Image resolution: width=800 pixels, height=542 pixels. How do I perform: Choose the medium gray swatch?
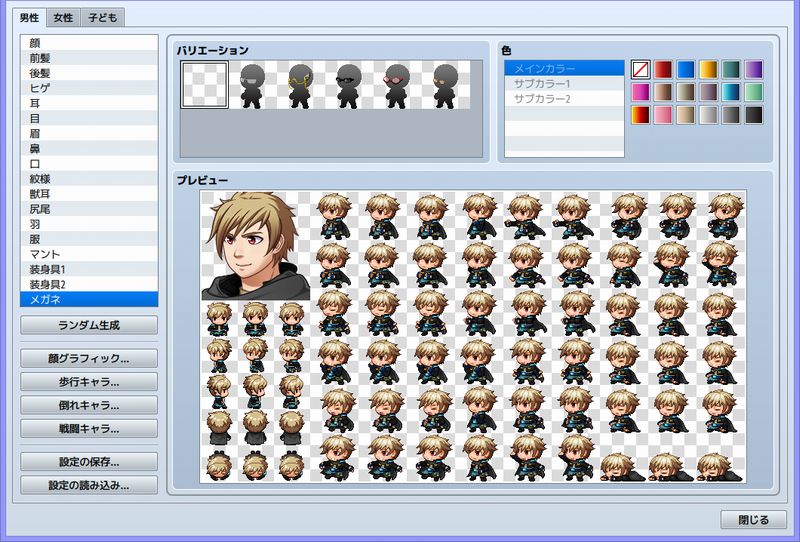coord(731,115)
